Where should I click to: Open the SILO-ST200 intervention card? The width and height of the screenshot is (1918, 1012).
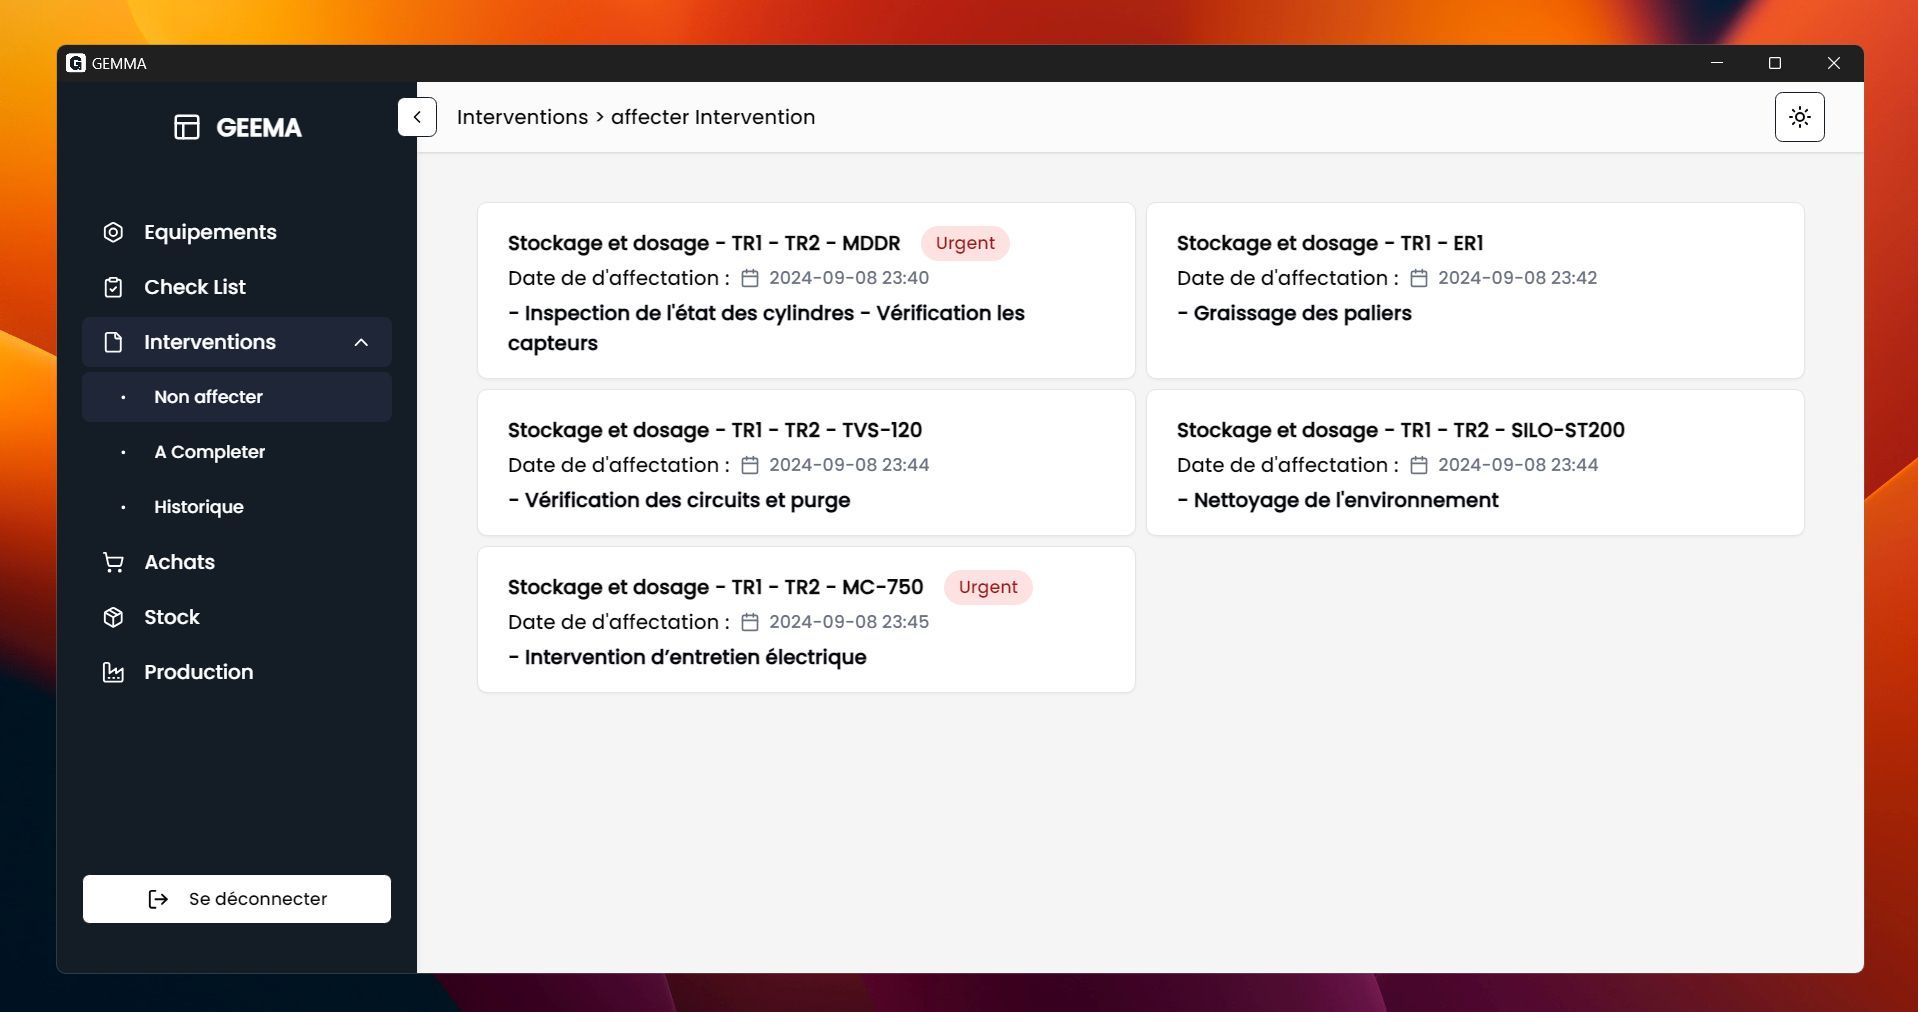(1474, 462)
